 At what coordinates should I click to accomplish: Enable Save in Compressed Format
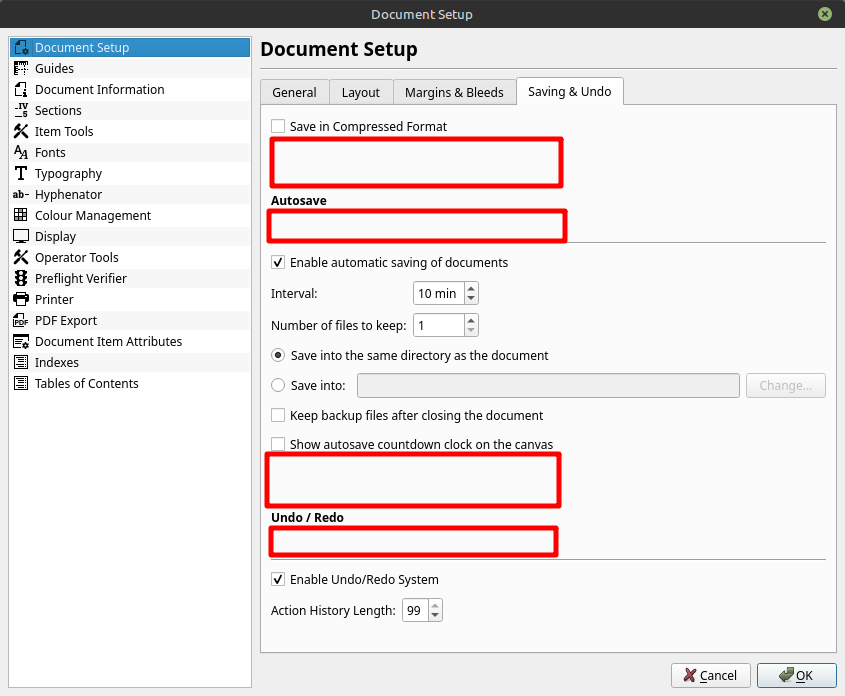point(278,127)
